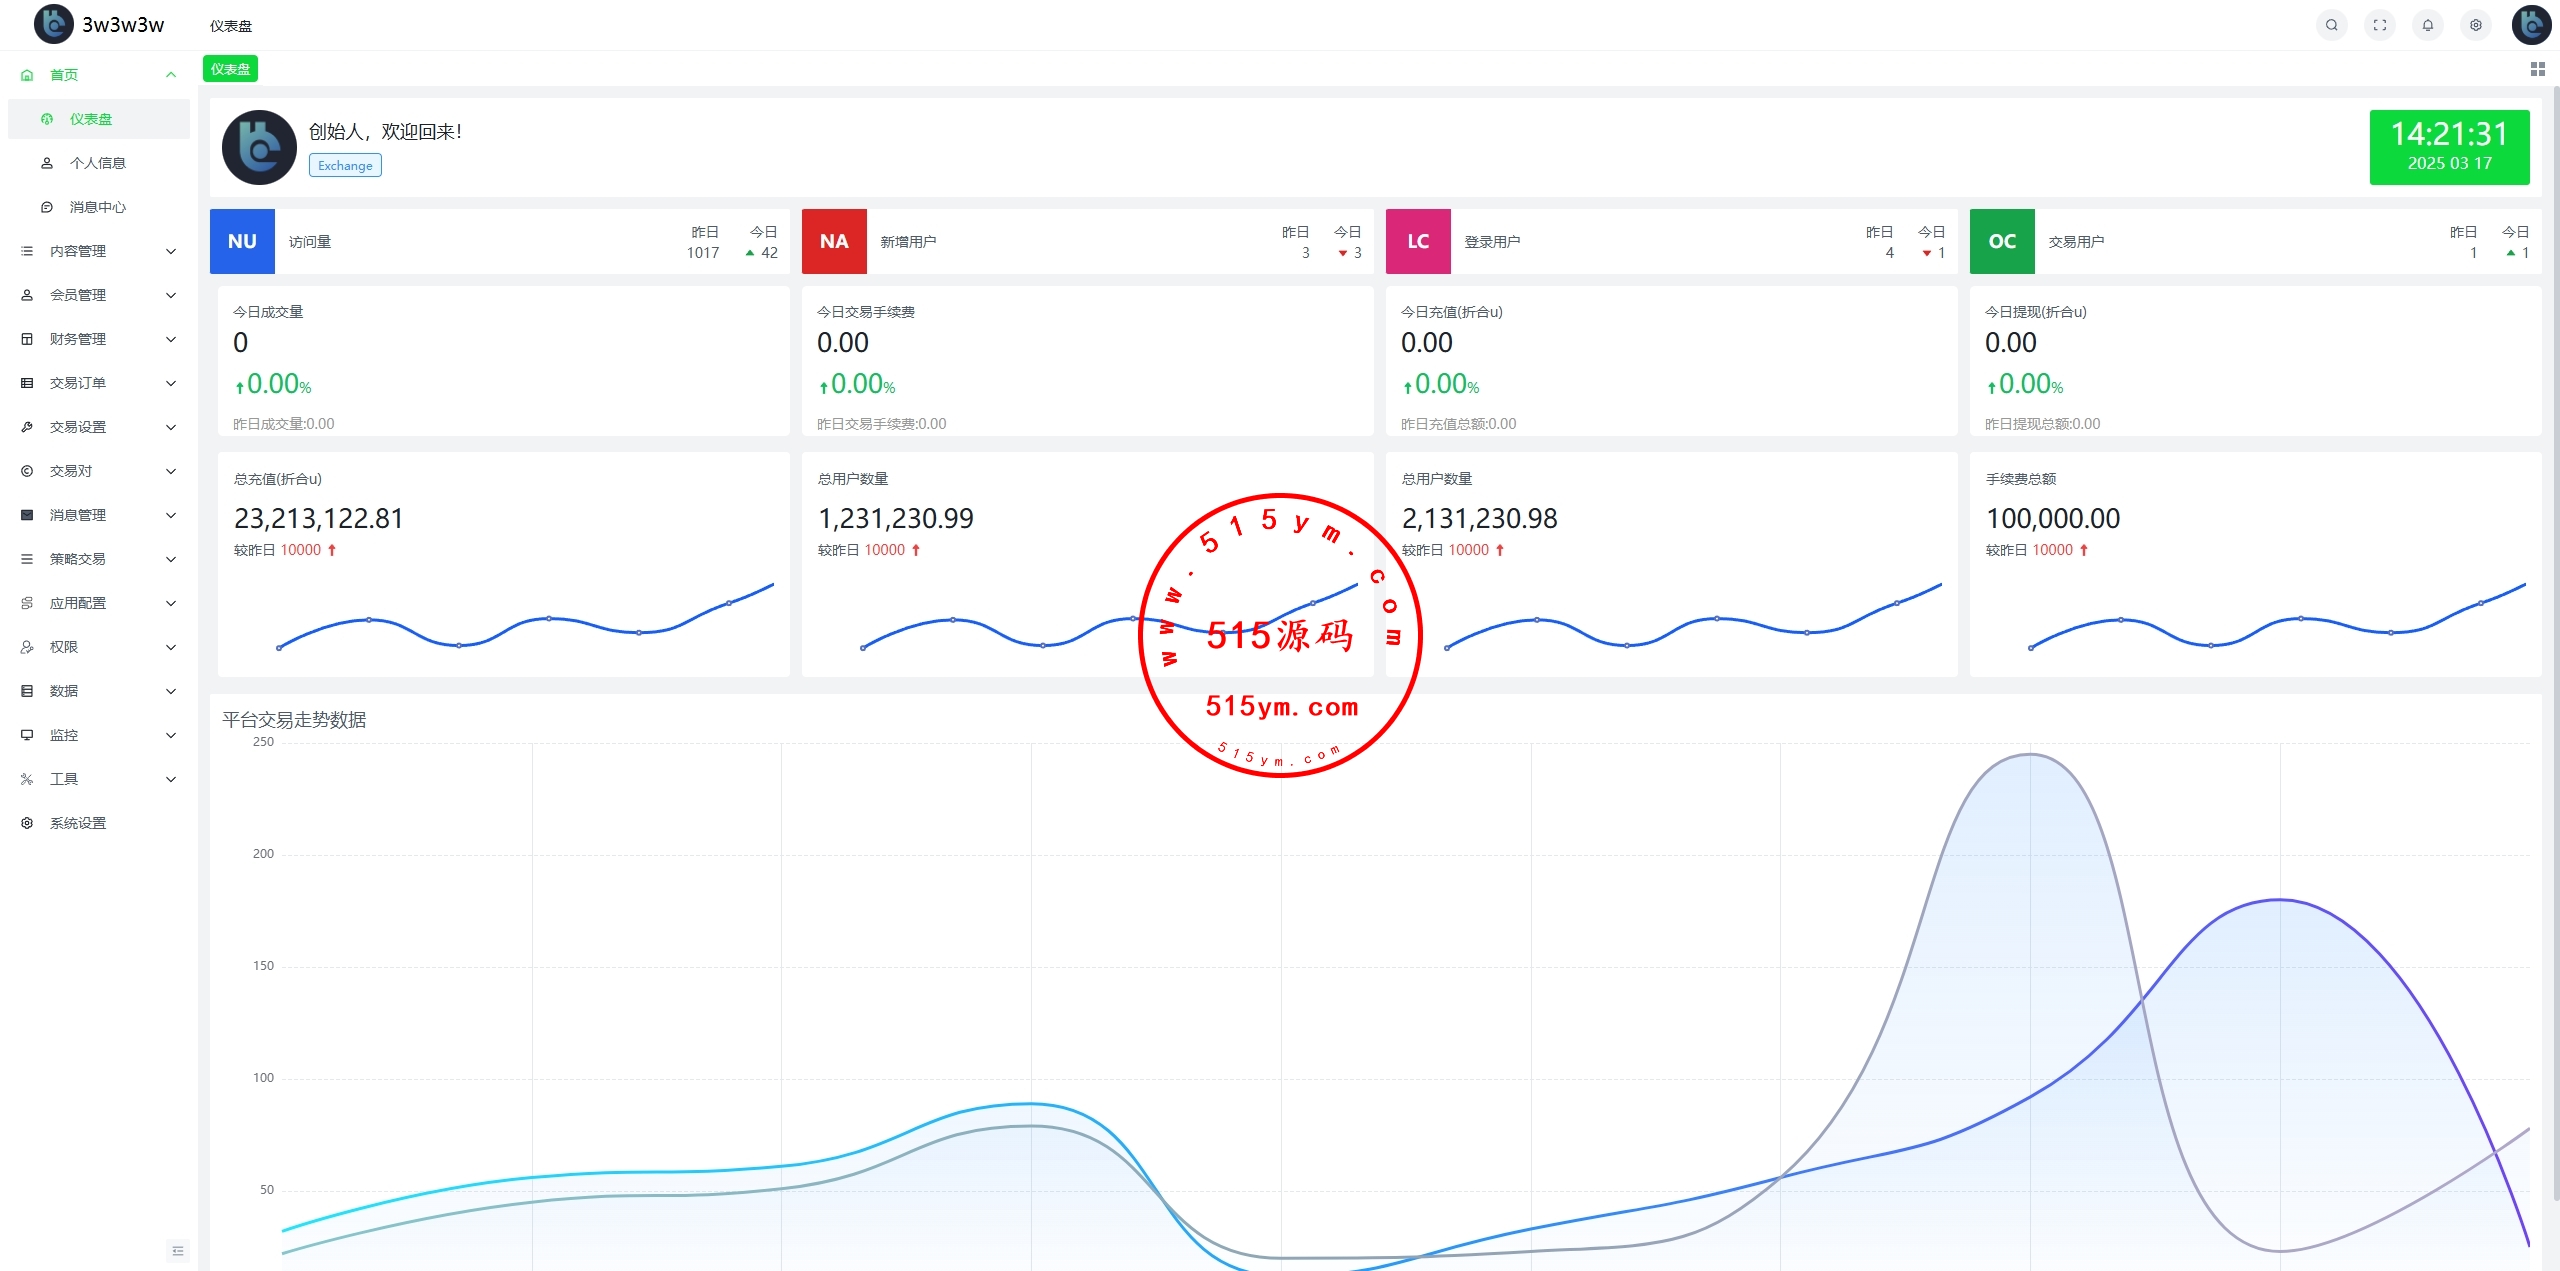Click the green OC trading users badge

tap(2001, 241)
